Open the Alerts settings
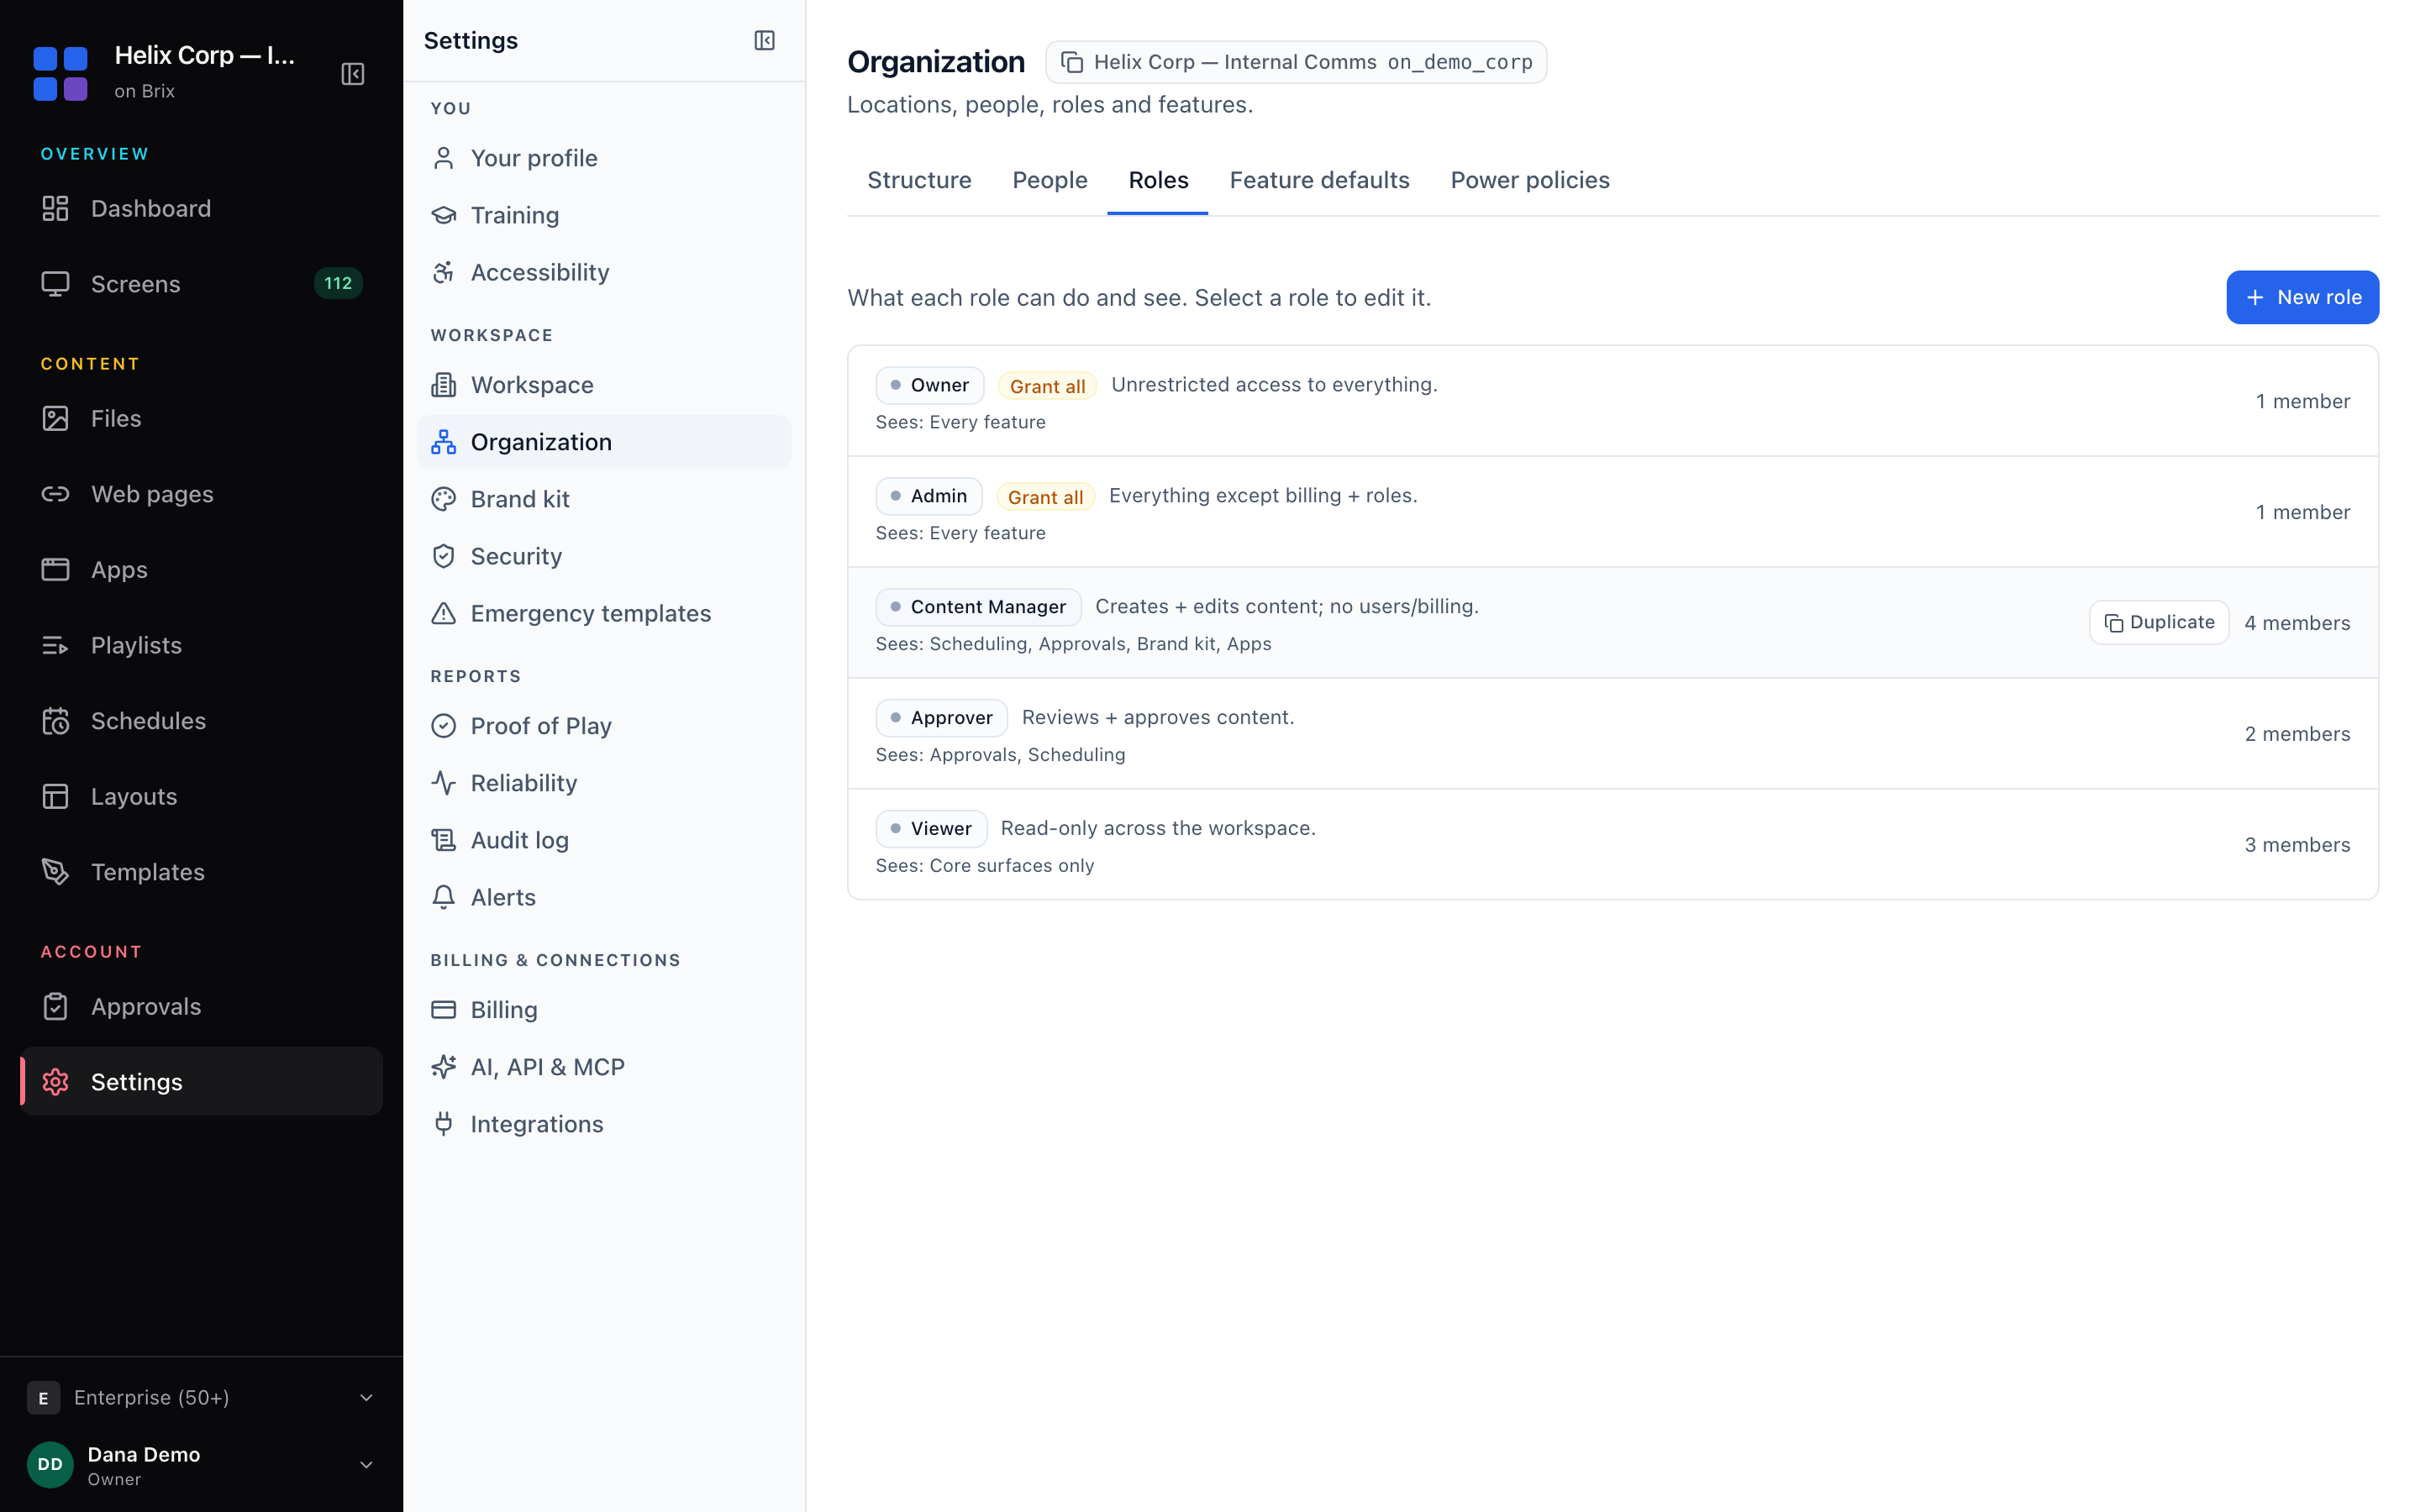Screen dimensions: 2420x1512 [x=604, y=897]
